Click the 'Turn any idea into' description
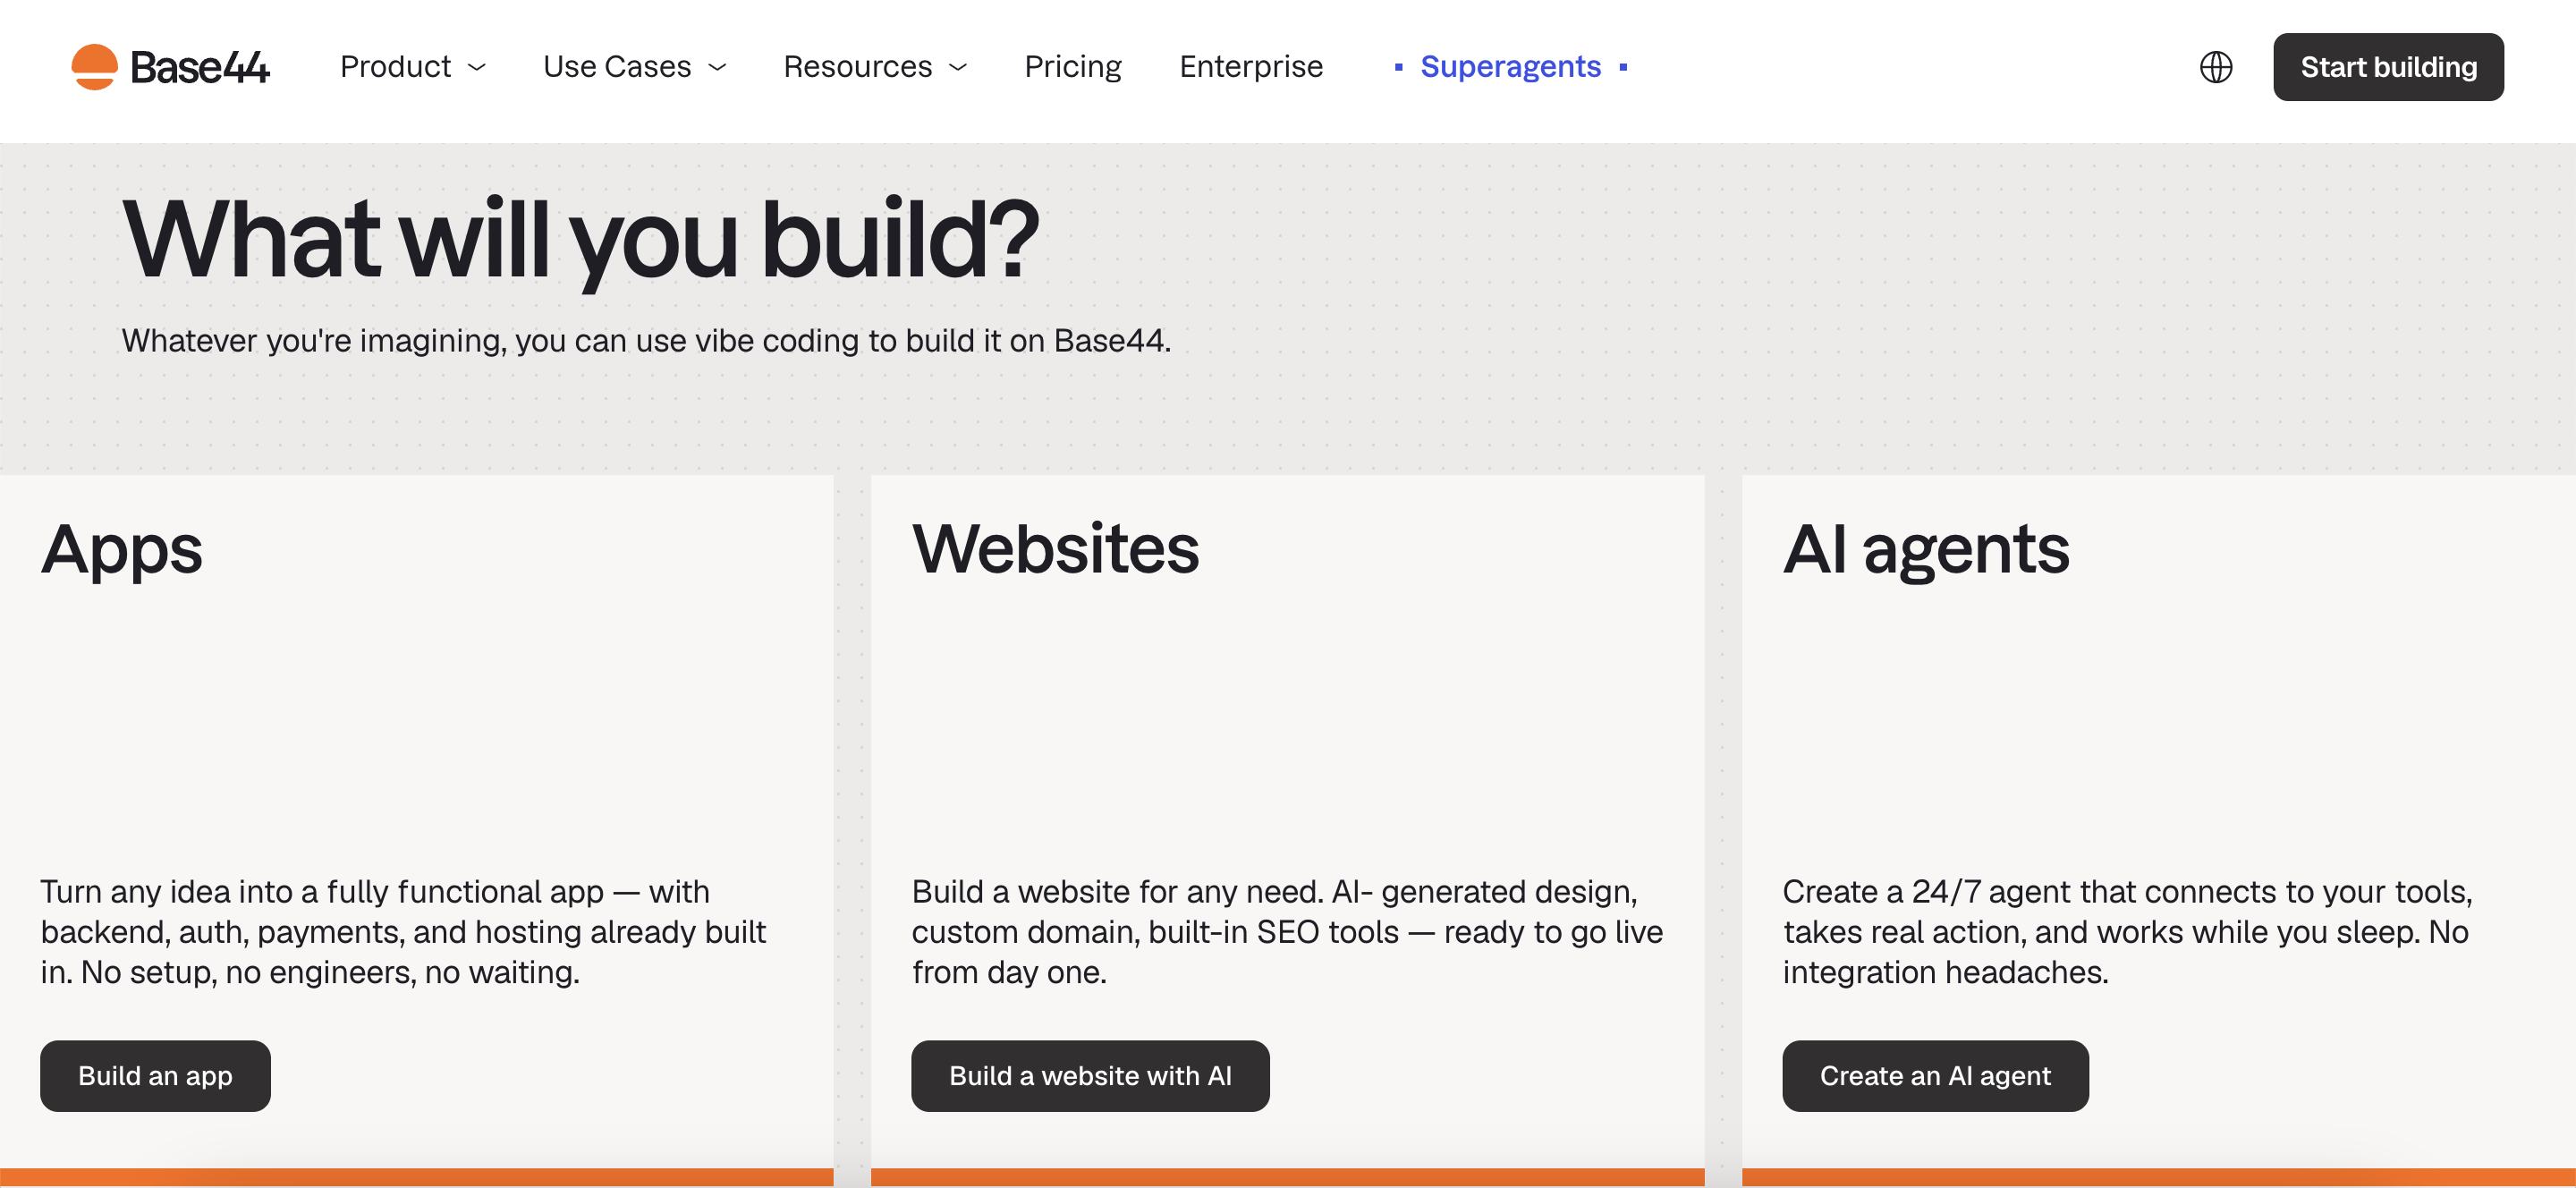This screenshot has height=1188, width=2576. 403,932
